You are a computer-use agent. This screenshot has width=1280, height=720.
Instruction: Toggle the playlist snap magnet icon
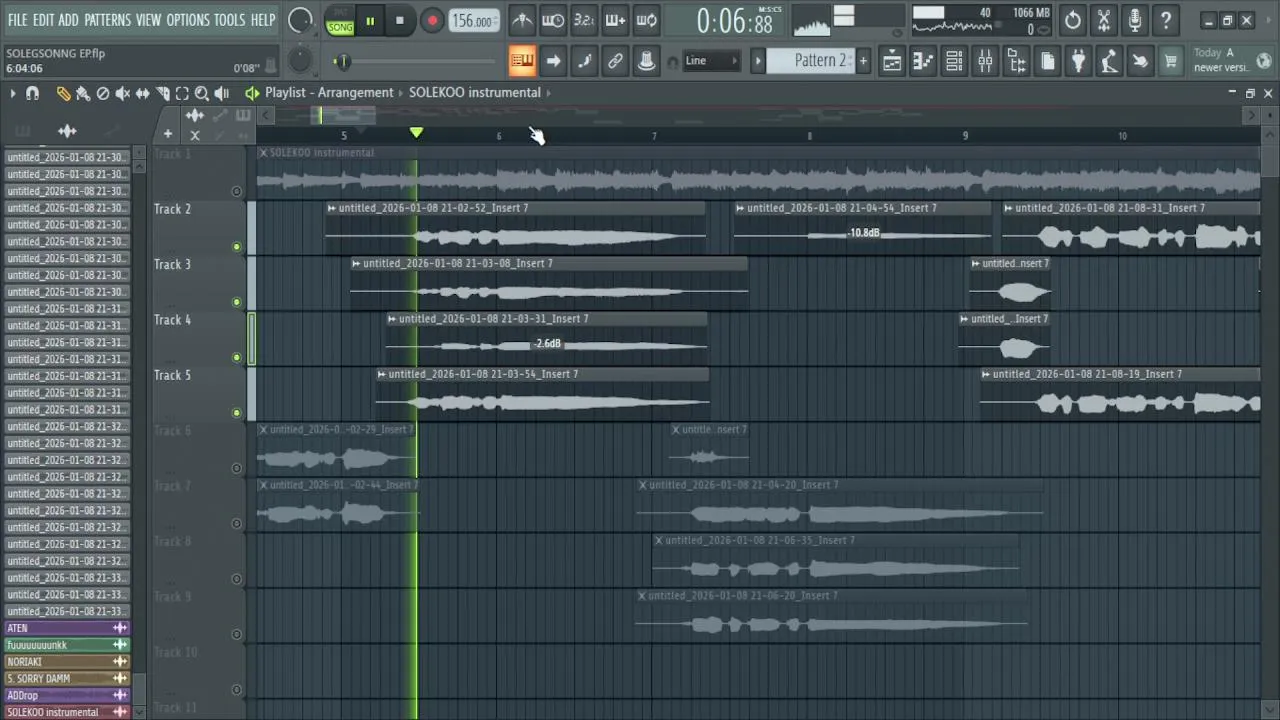[x=32, y=93]
